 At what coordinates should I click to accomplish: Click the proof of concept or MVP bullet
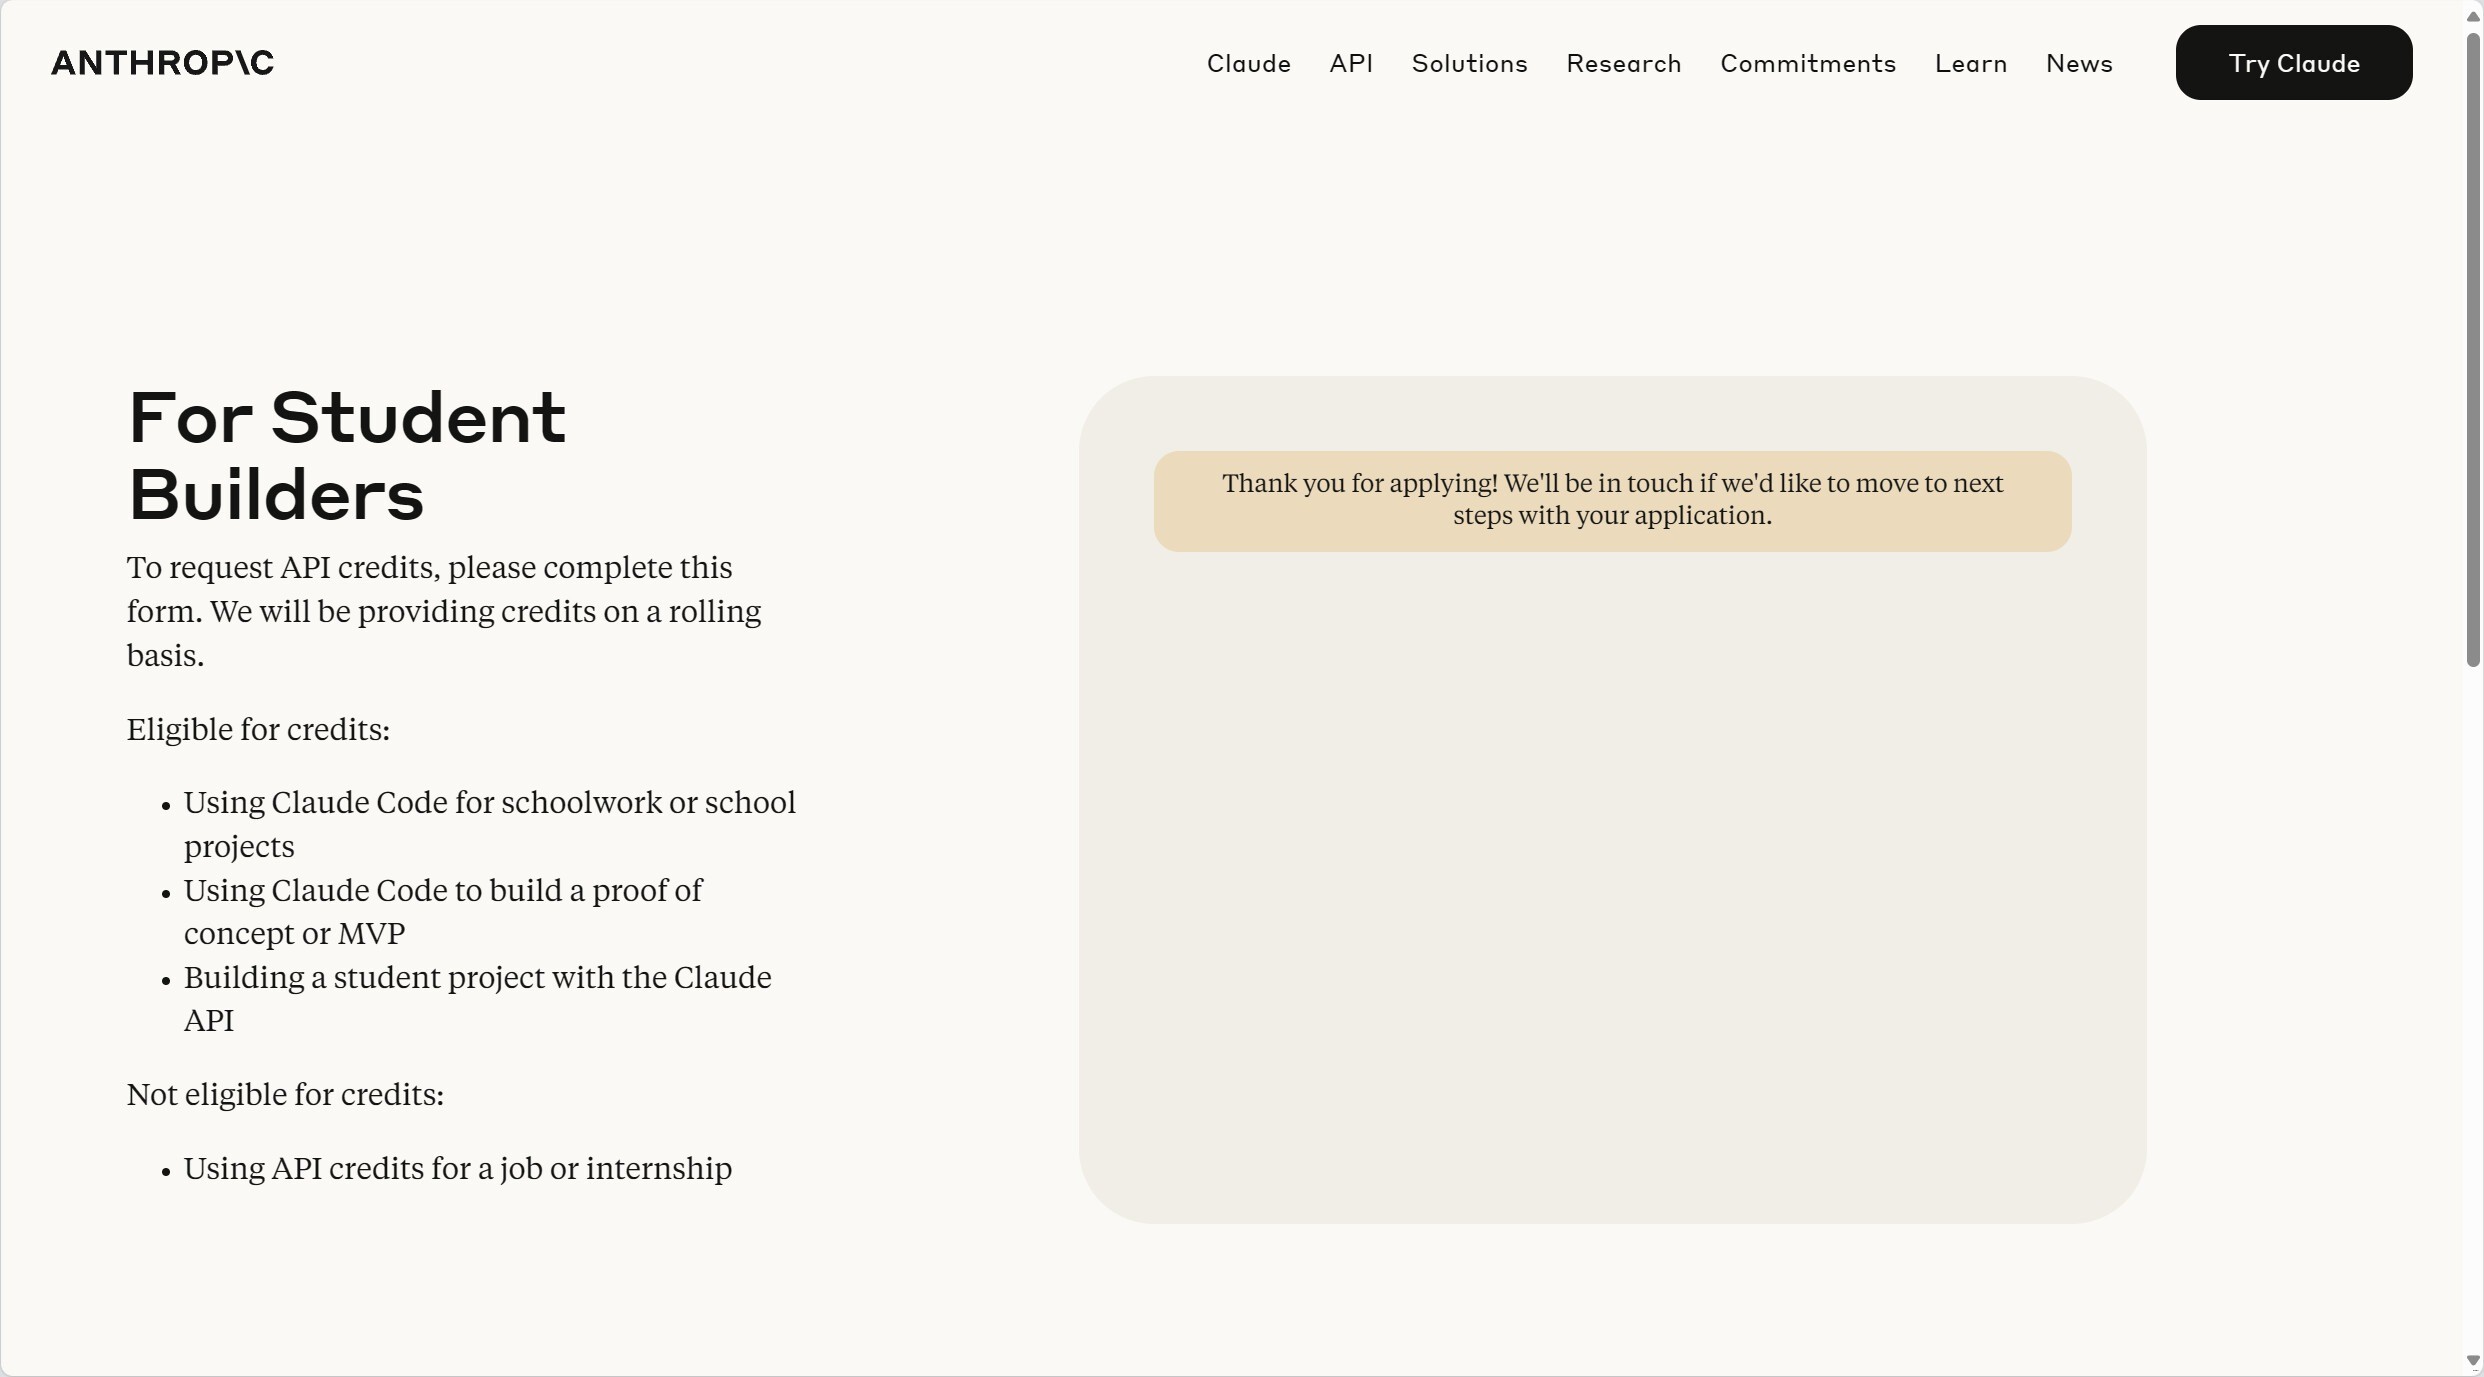click(x=443, y=911)
